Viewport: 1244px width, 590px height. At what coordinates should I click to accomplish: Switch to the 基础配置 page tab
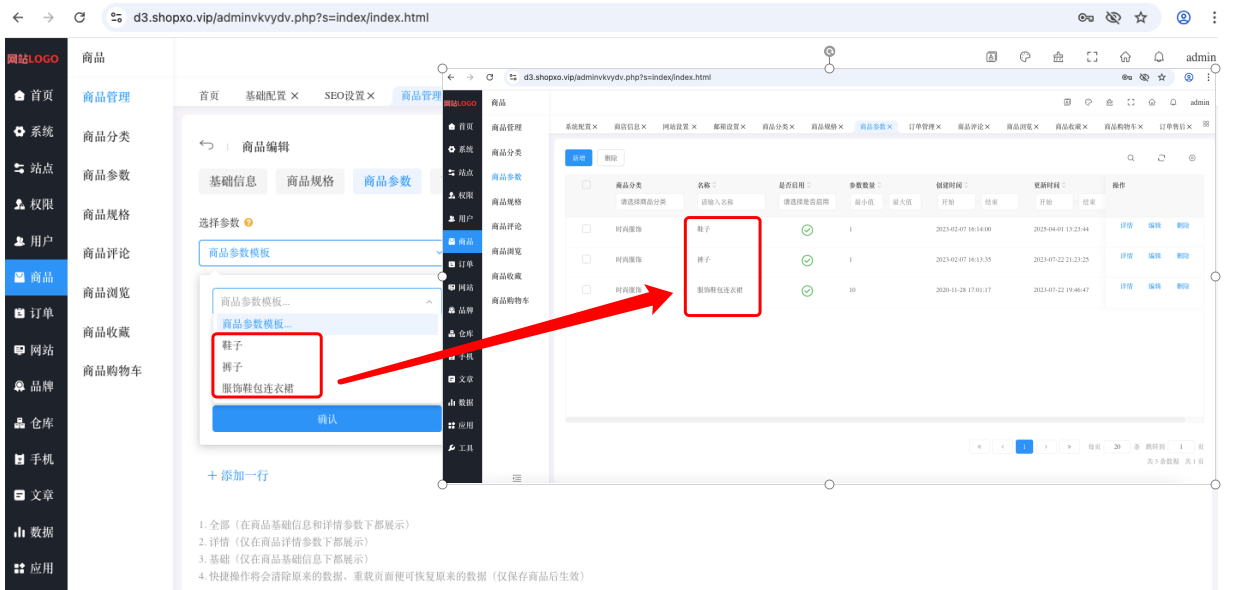(273, 96)
